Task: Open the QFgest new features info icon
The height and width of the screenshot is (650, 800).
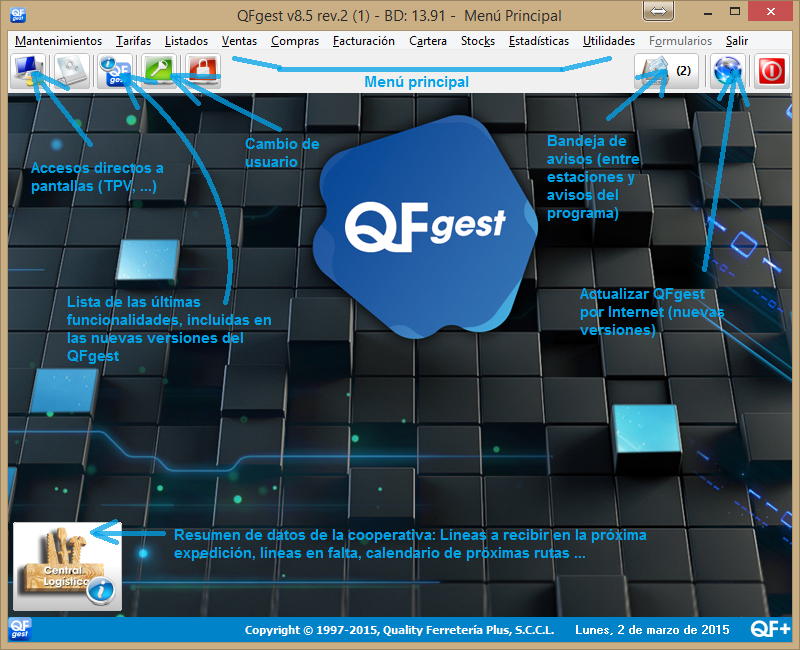Action: coord(116,71)
